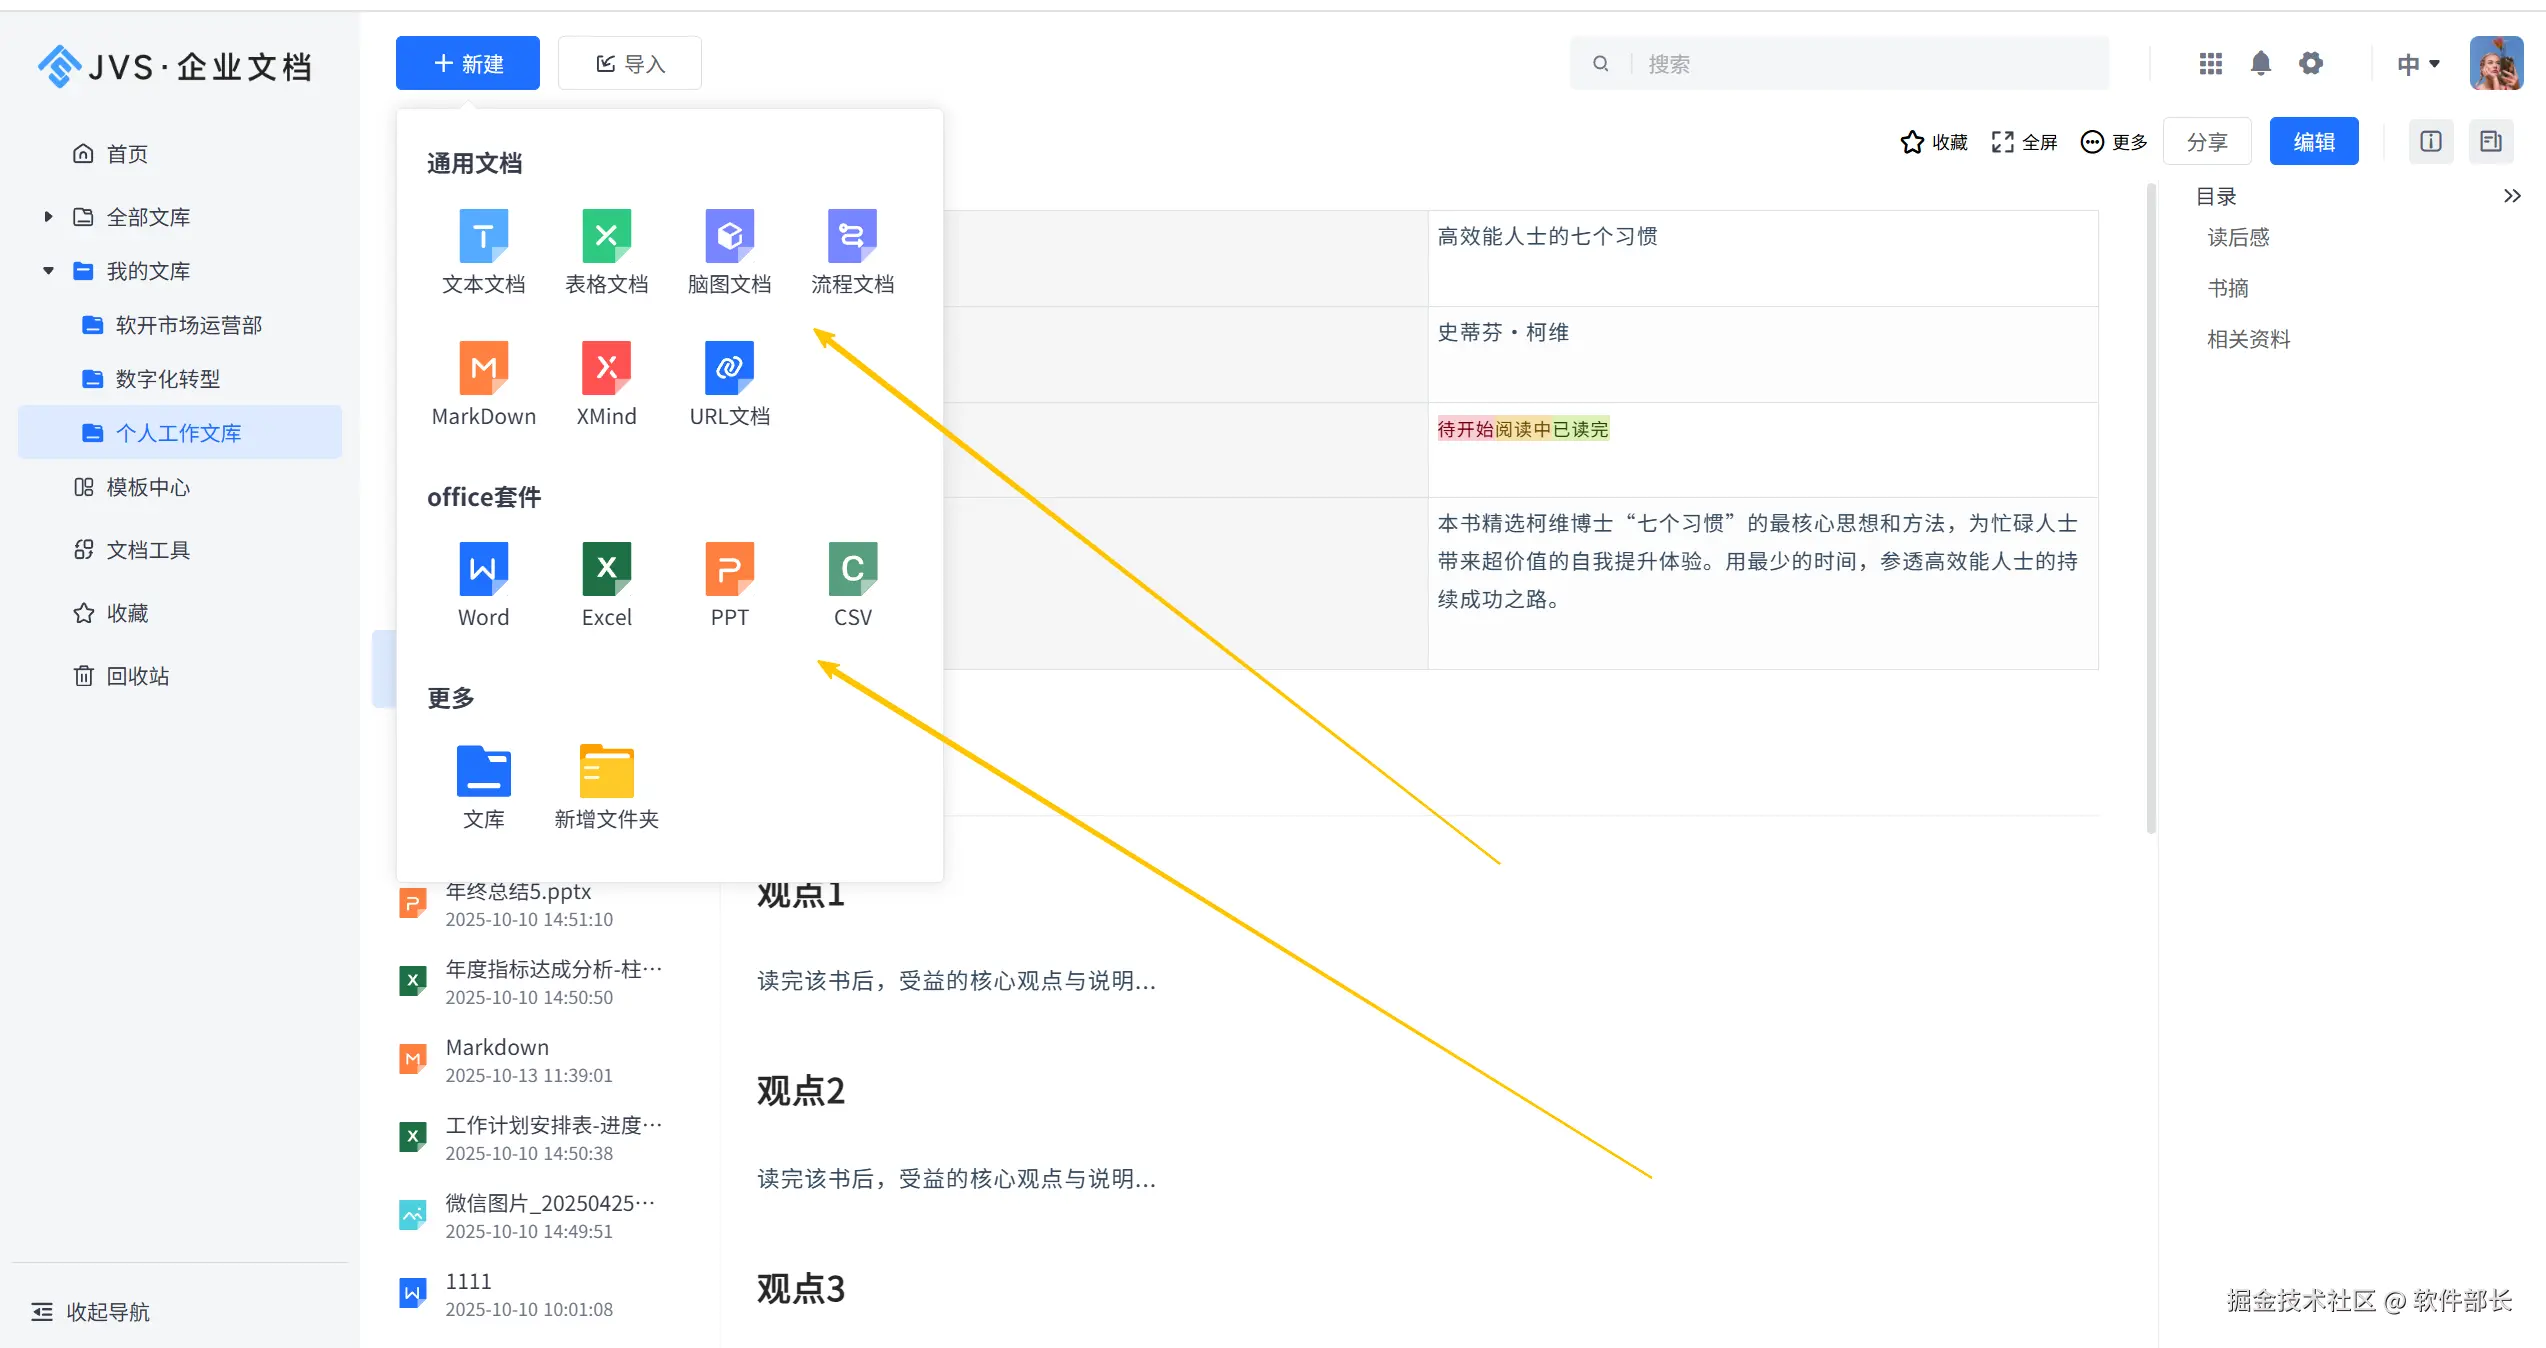Screen dimensions: 2546x1348
Task: Create a new 文本文档 text document
Action: pos(483,236)
